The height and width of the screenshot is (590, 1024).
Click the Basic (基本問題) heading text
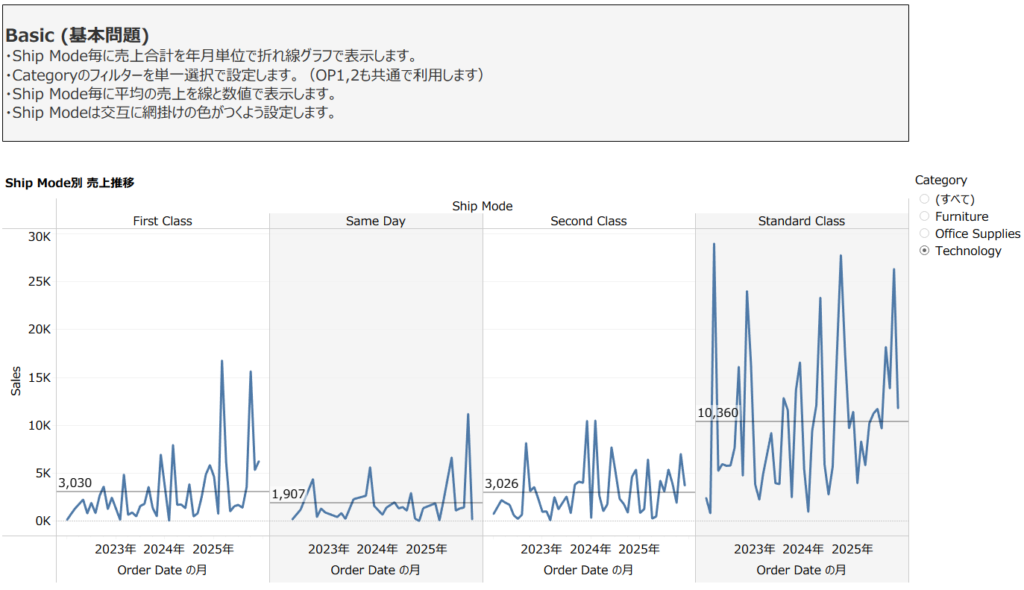(77, 35)
